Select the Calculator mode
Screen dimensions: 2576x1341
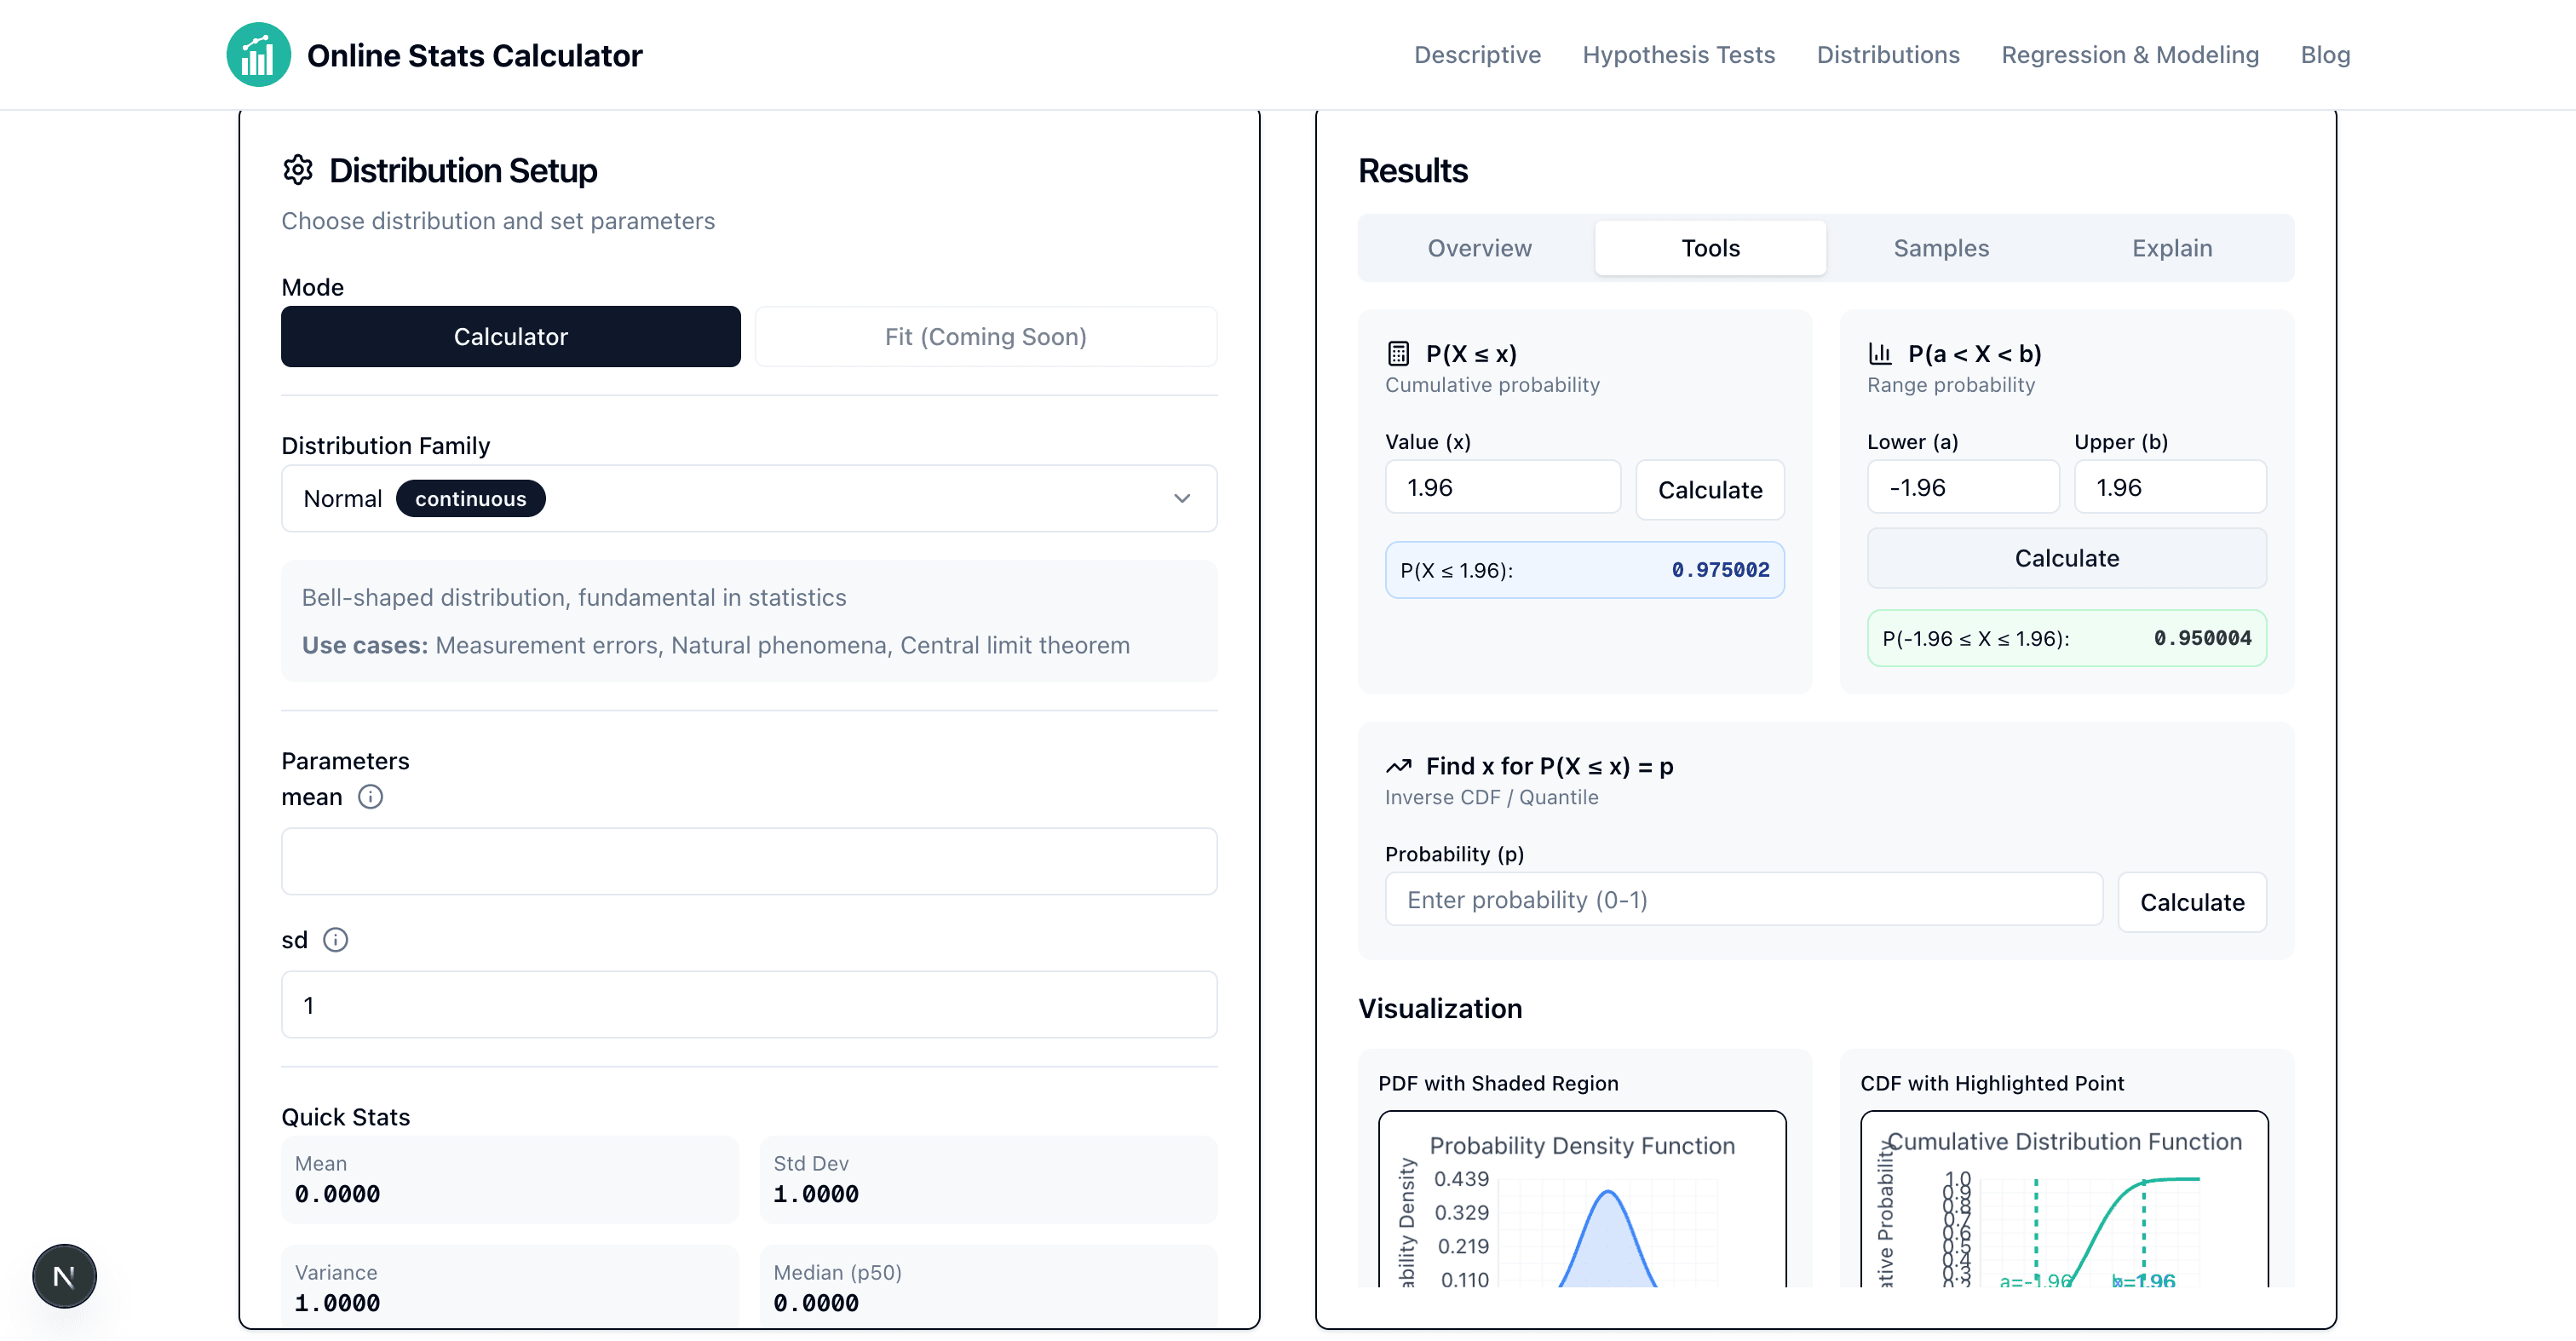(510, 336)
